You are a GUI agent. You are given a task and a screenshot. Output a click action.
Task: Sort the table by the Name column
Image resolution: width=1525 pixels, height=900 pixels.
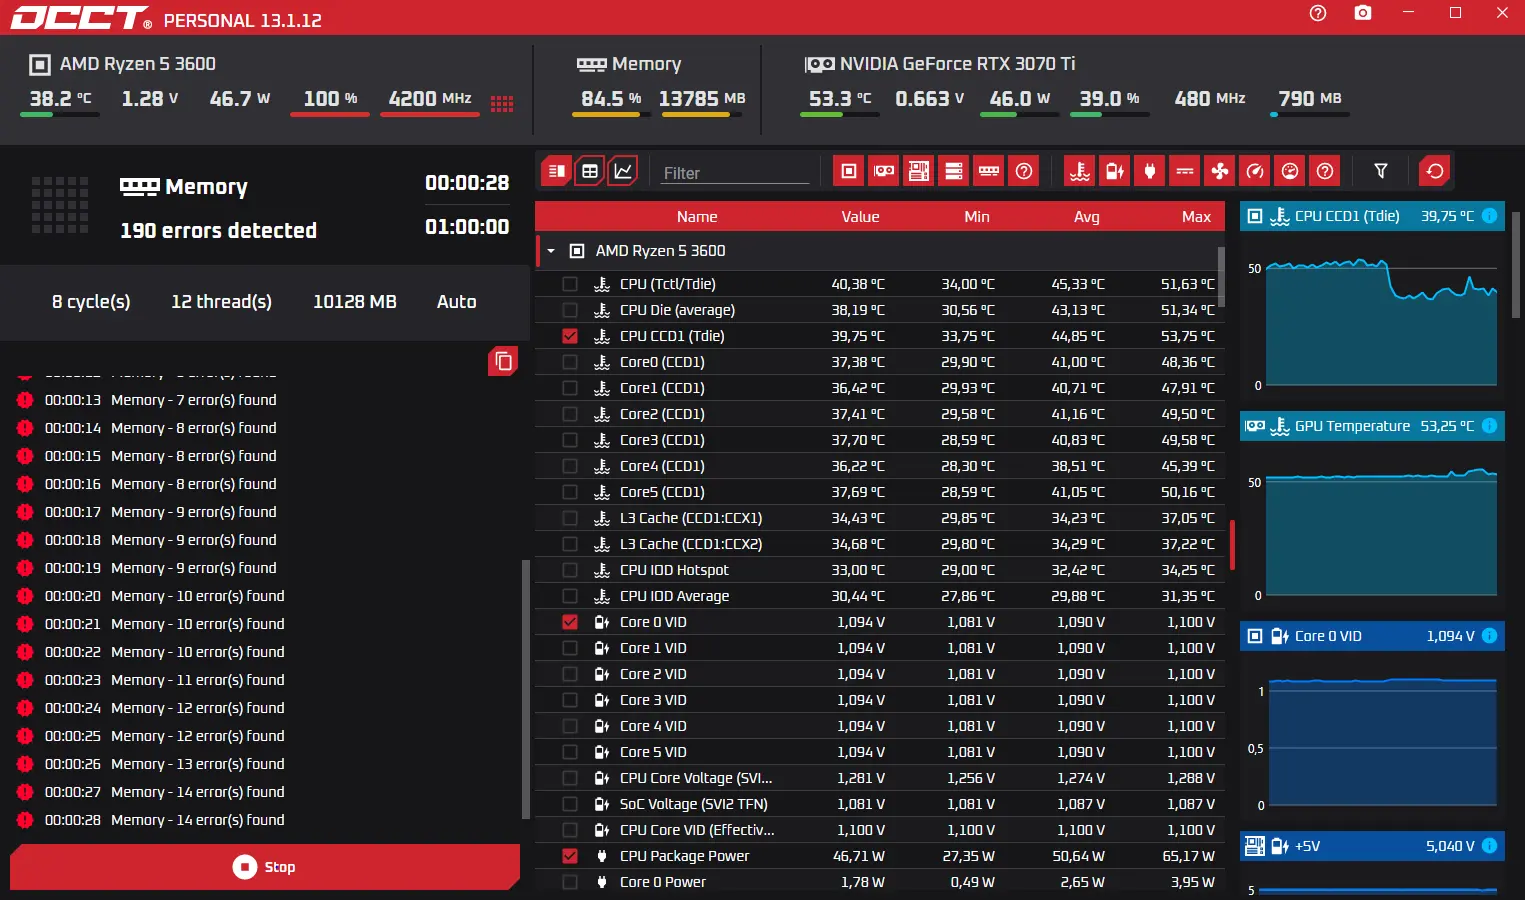(697, 217)
